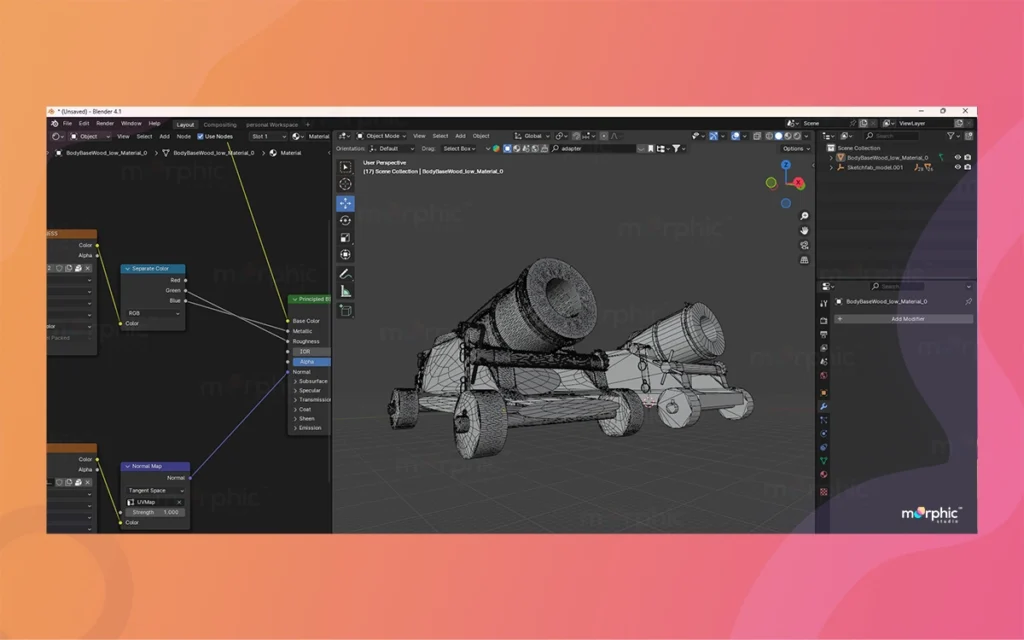Select the Cursor tool in viewport toolbar
This screenshot has height=640, width=1024.
click(345, 184)
